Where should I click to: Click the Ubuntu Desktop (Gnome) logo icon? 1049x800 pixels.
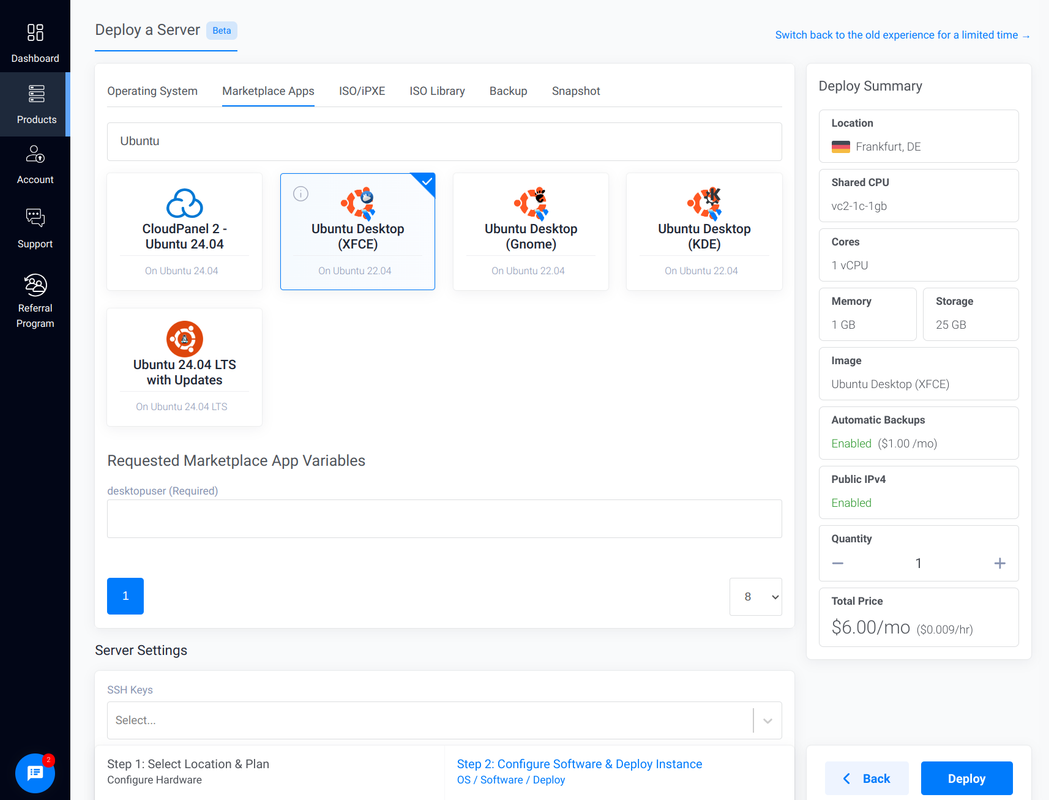tap(531, 203)
